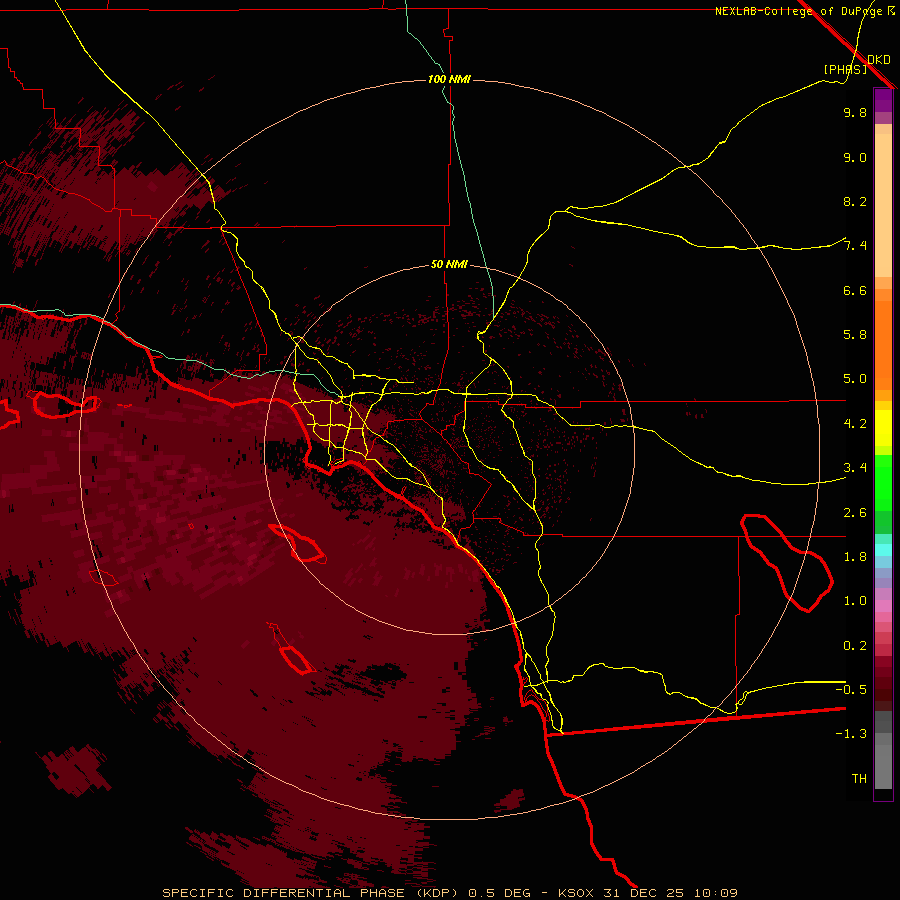Click the 0.2 scale value

coord(855,646)
